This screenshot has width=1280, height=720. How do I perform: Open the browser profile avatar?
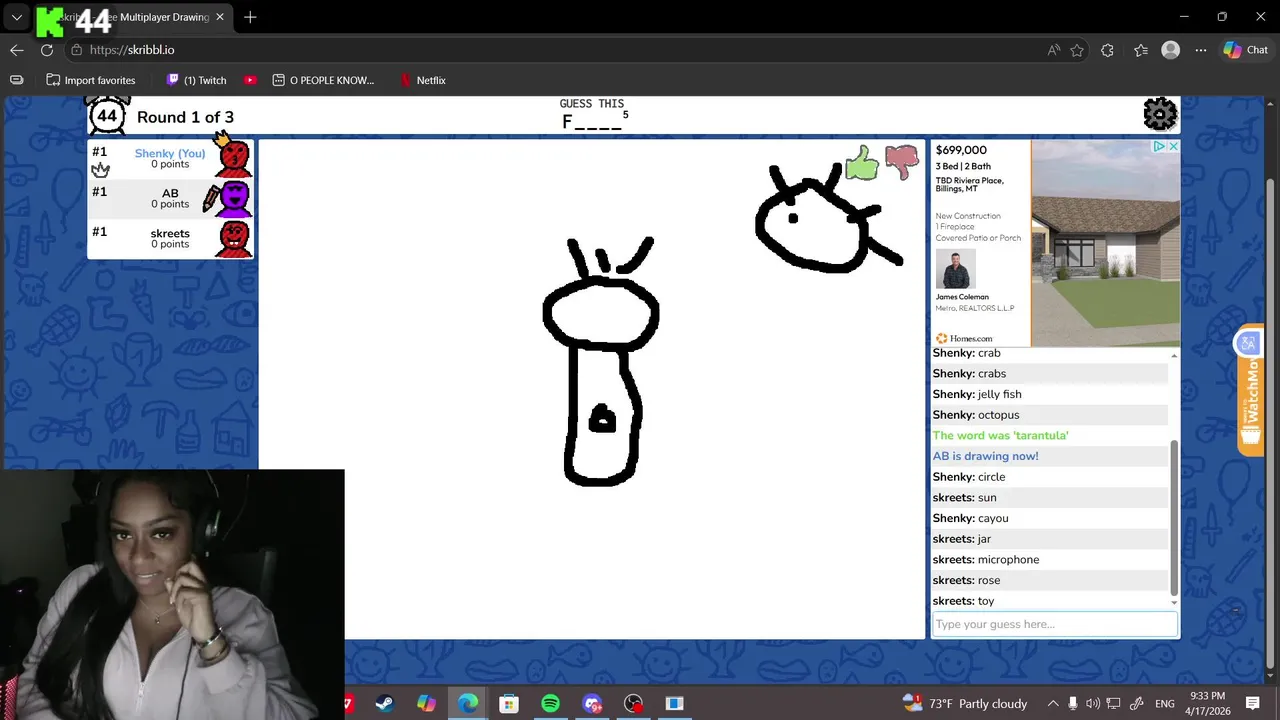click(1170, 50)
